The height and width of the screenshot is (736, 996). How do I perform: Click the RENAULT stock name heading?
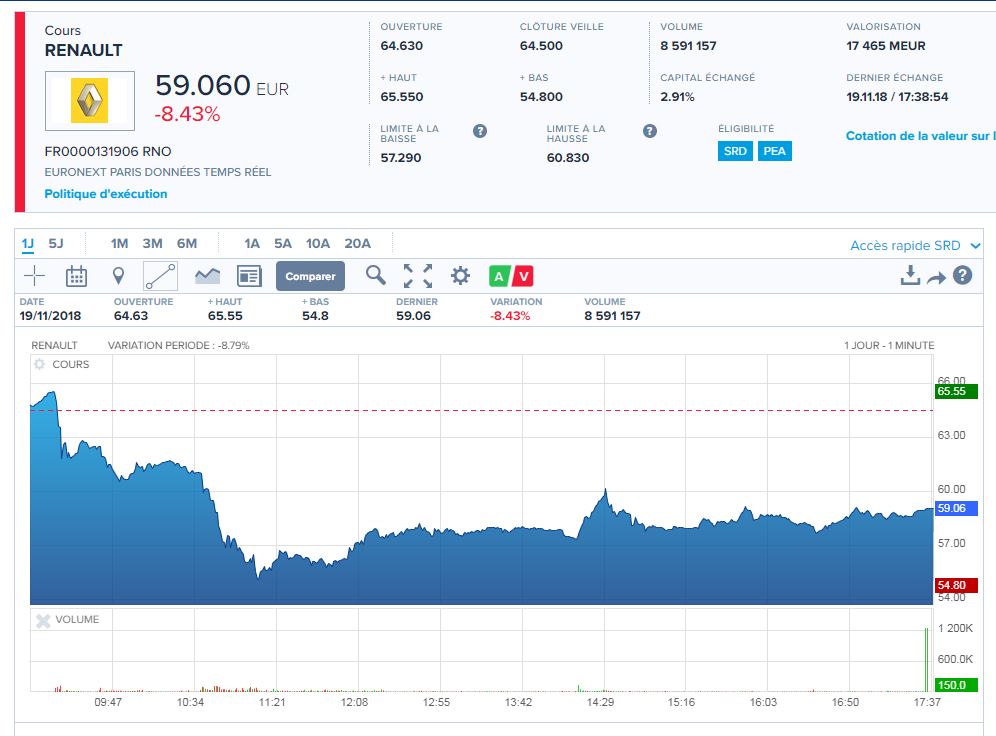[x=83, y=50]
